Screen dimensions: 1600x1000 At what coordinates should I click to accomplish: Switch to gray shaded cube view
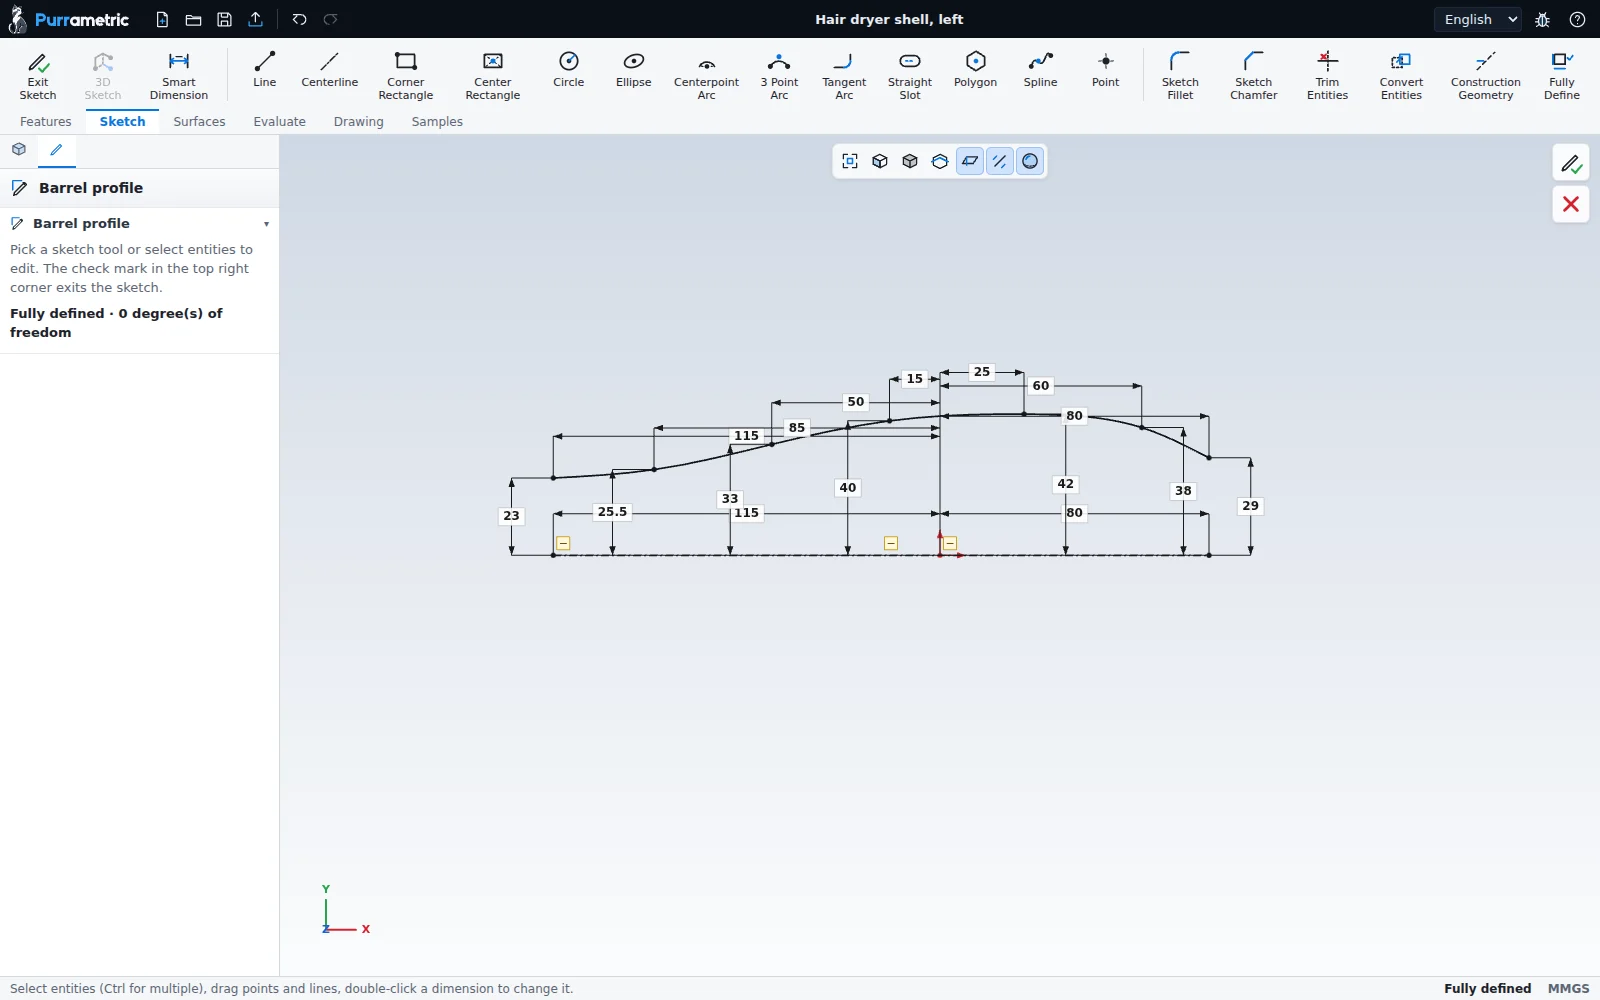click(910, 161)
